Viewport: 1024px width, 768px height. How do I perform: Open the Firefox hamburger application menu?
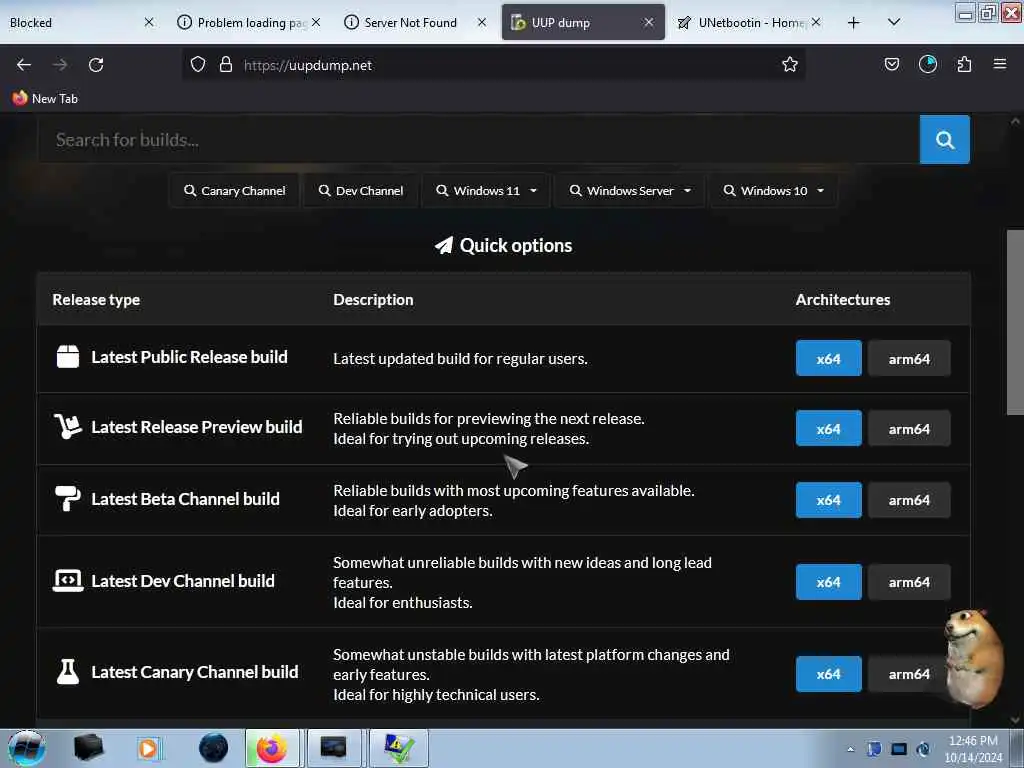click(999, 64)
